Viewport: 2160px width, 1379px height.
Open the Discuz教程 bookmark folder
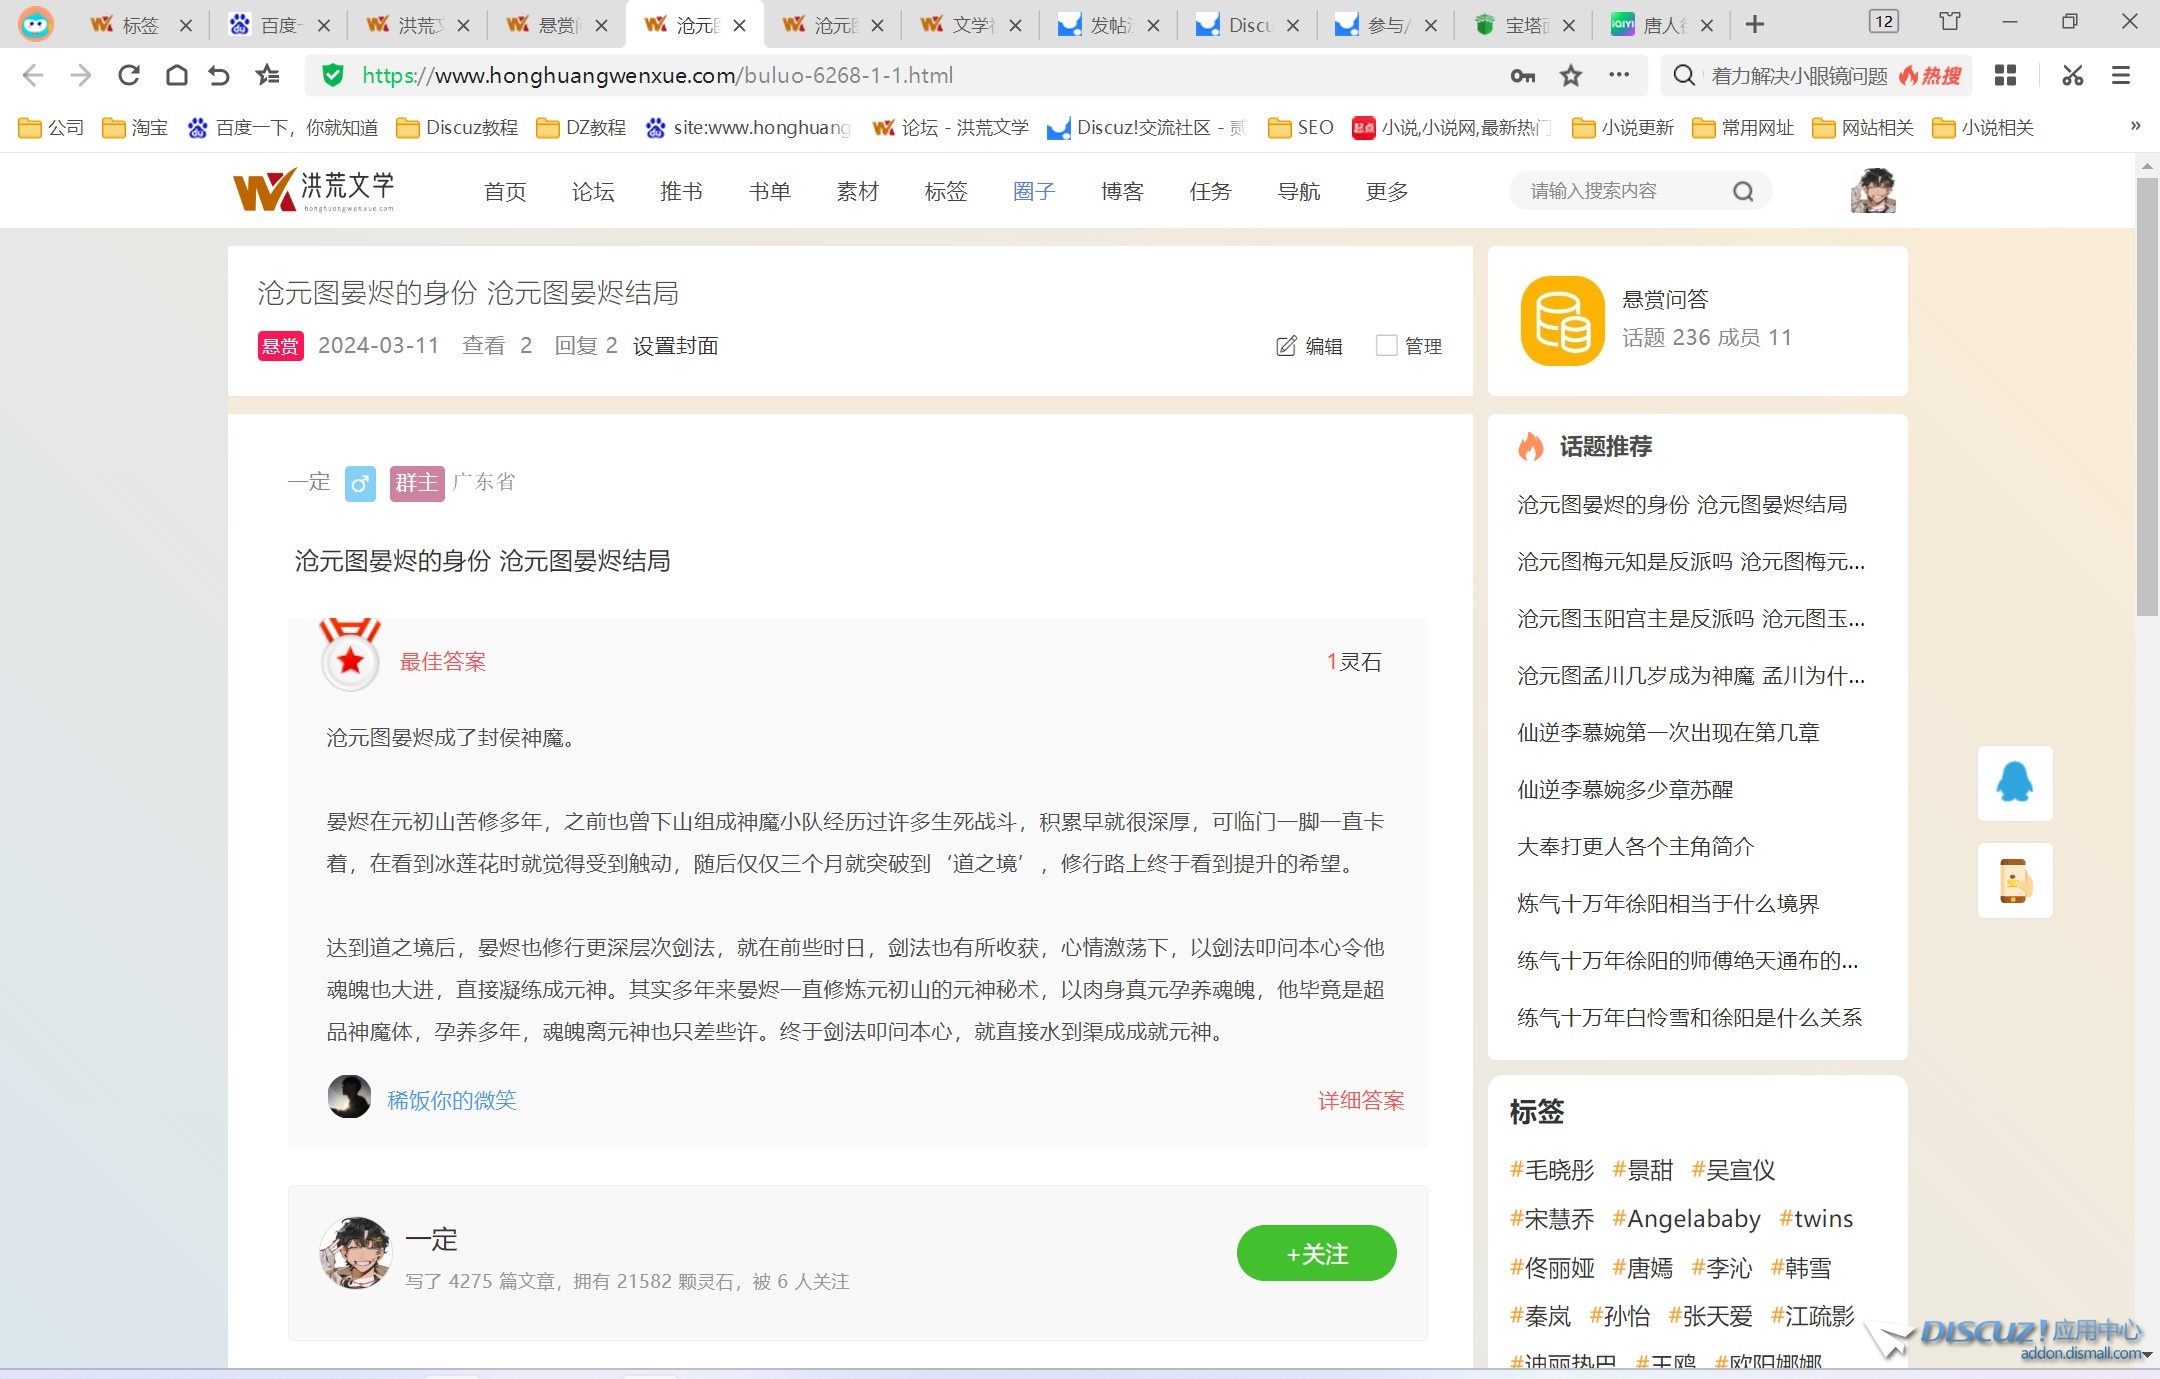457,127
